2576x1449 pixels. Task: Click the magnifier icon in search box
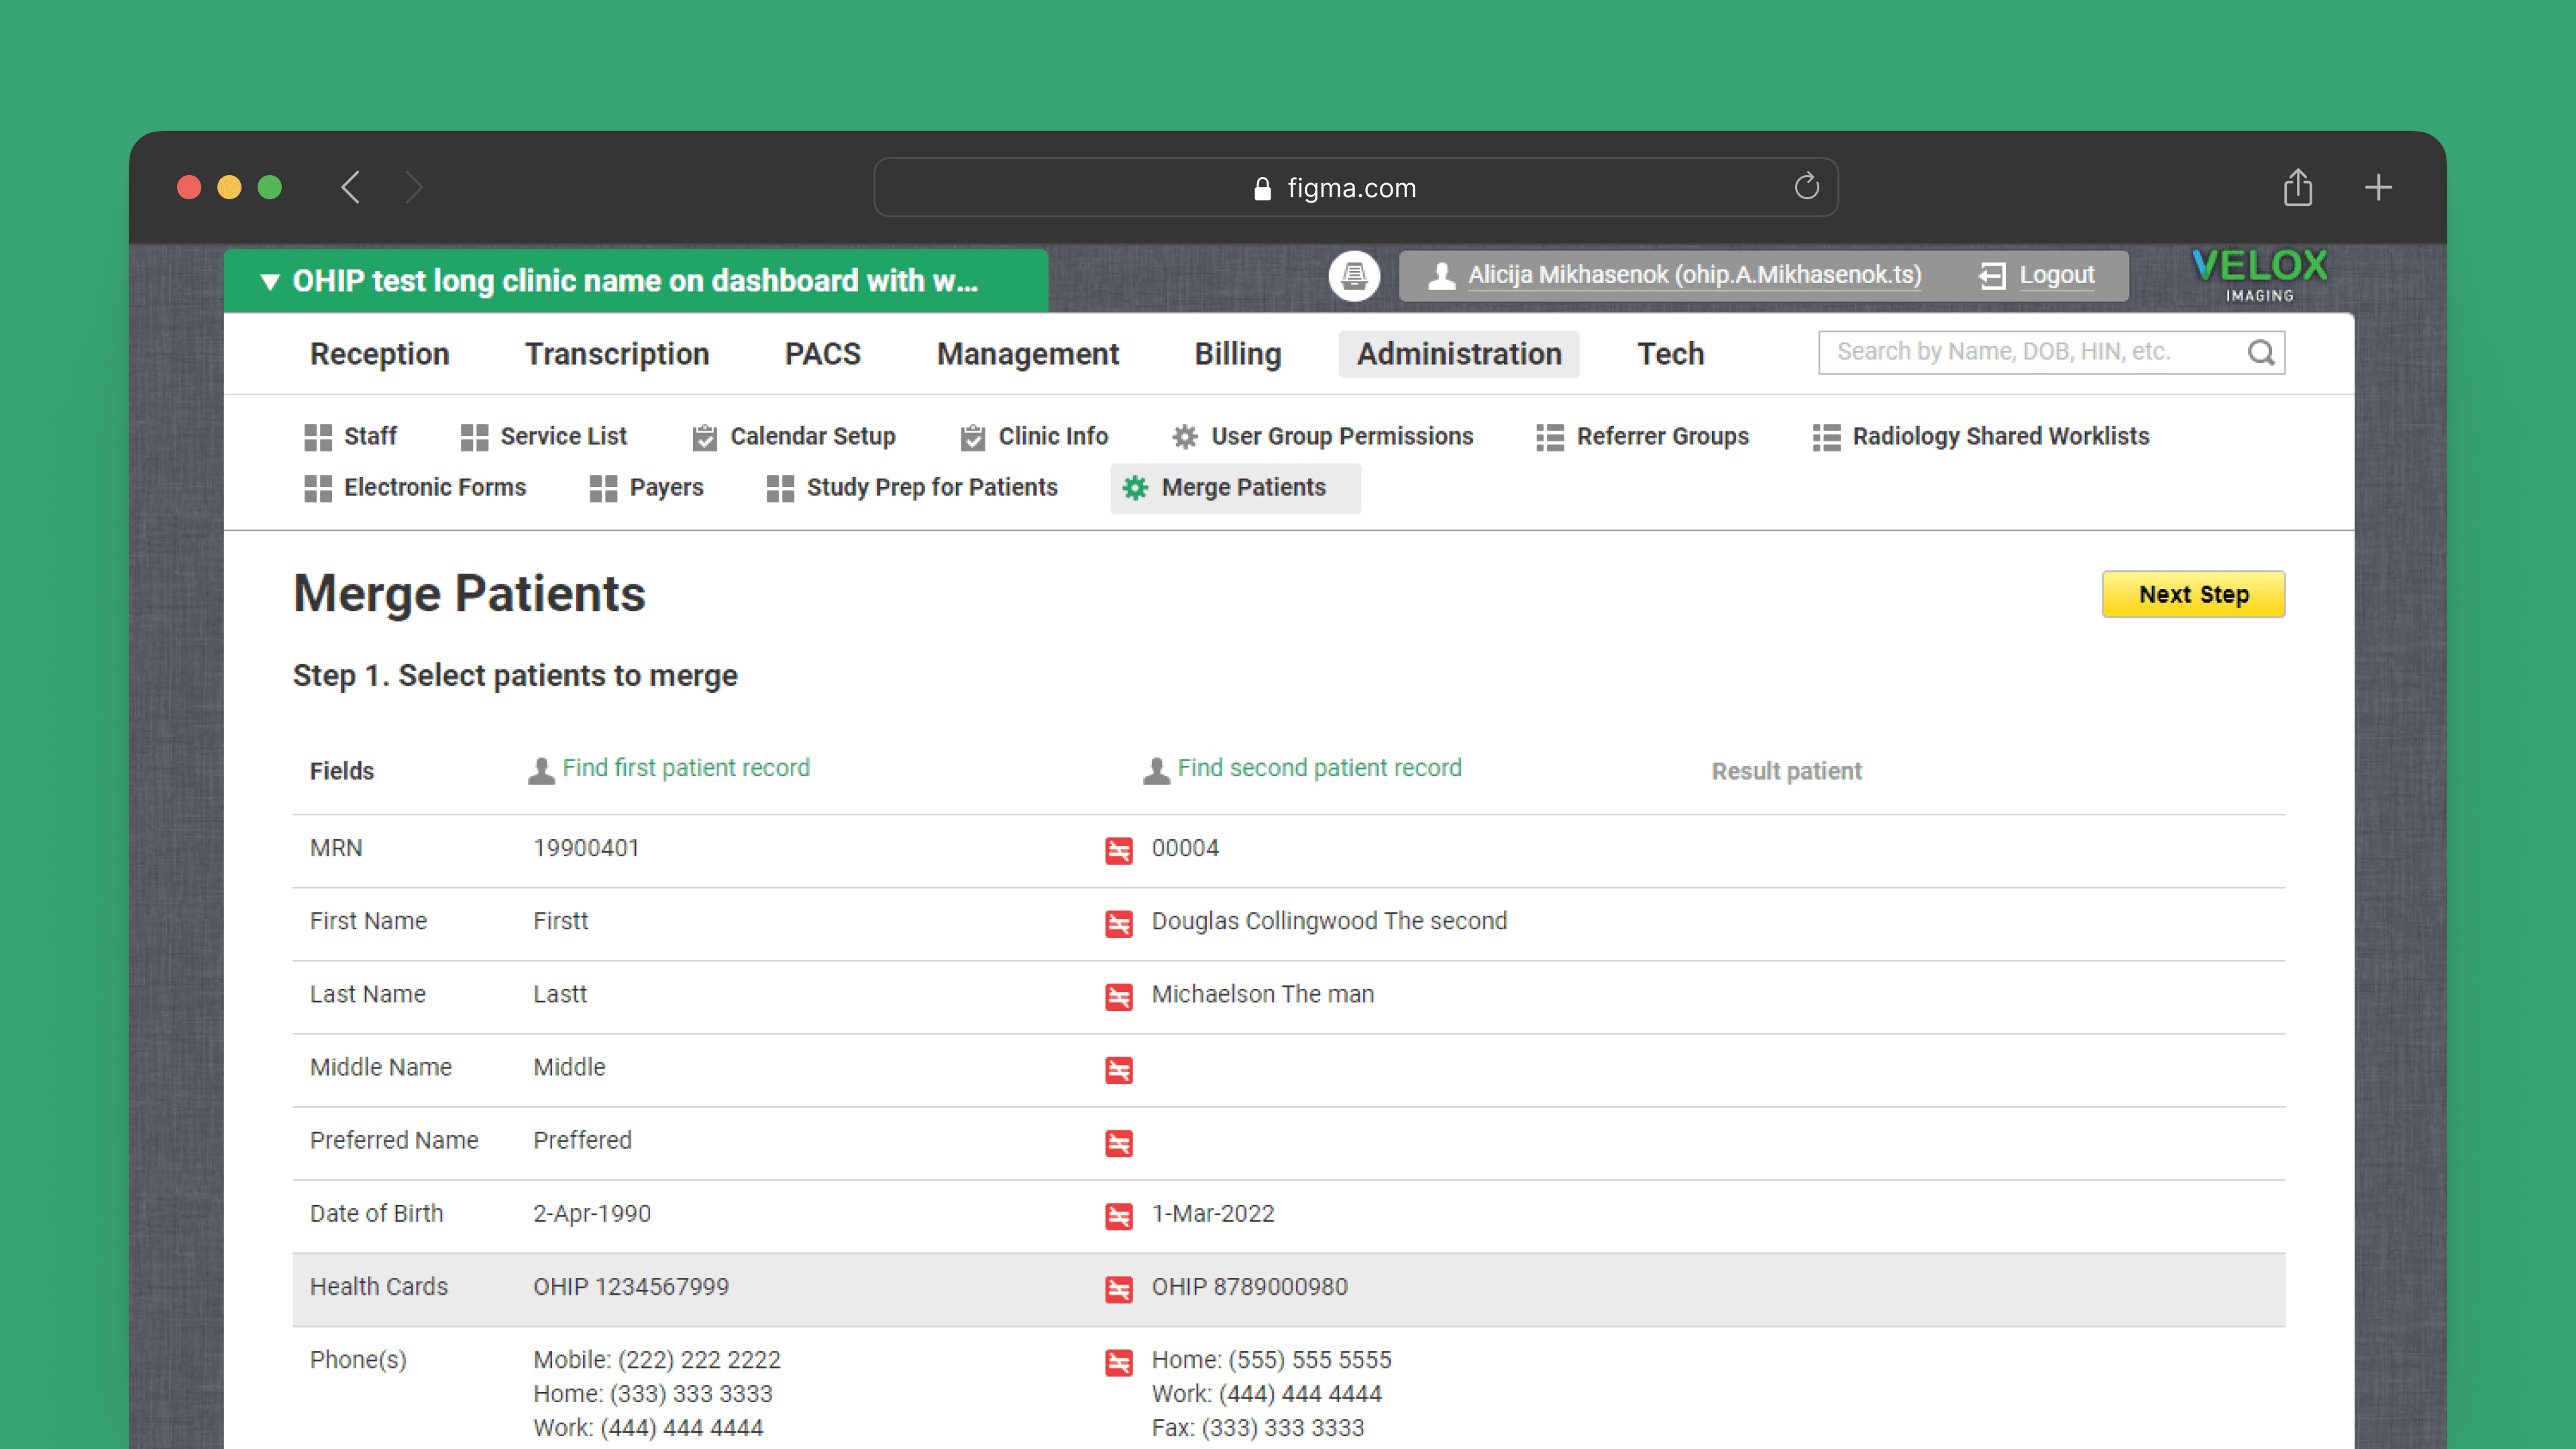coord(2260,352)
